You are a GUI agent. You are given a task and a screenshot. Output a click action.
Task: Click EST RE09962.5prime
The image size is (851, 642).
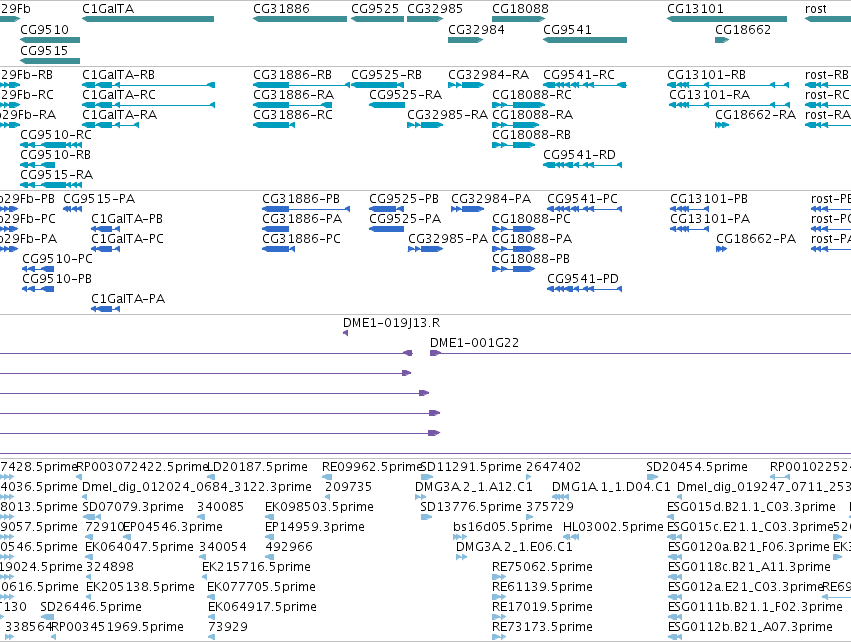click(372, 467)
